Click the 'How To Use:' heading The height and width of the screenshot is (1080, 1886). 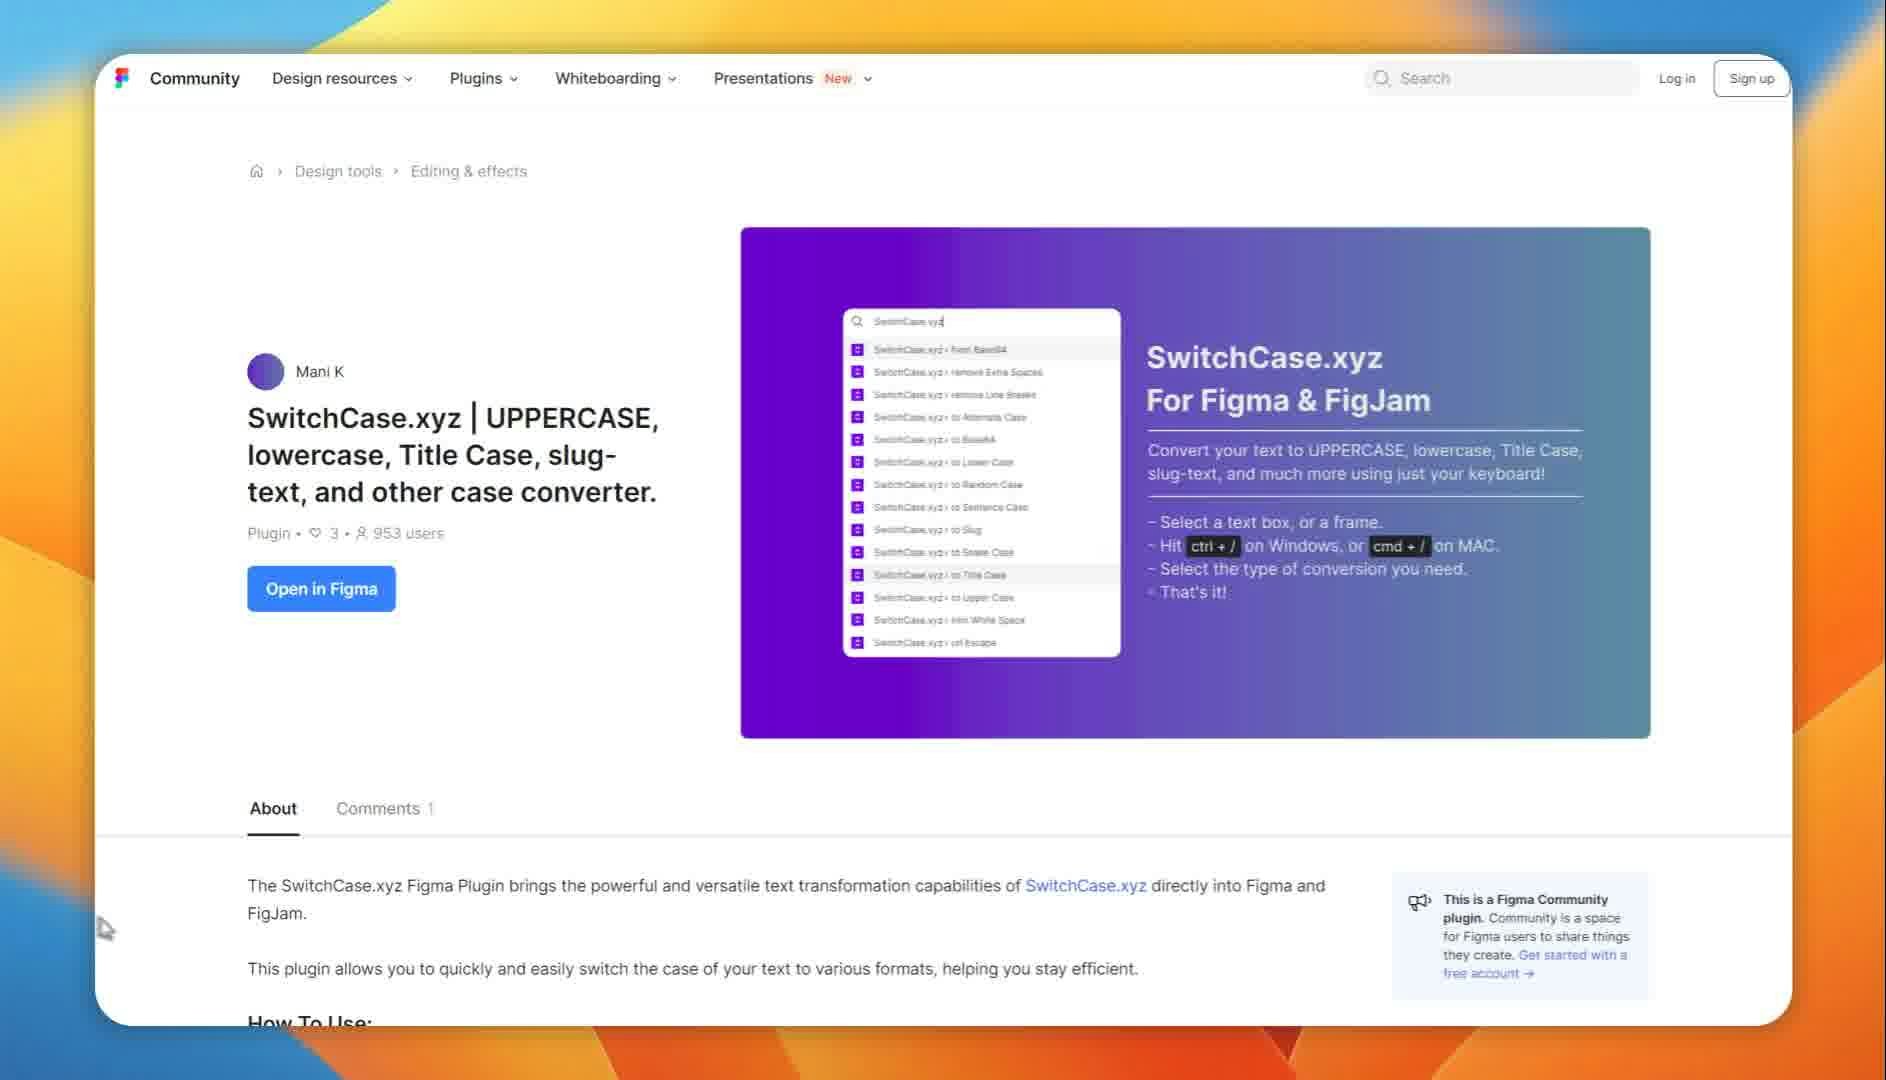click(x=310, y=1020)
